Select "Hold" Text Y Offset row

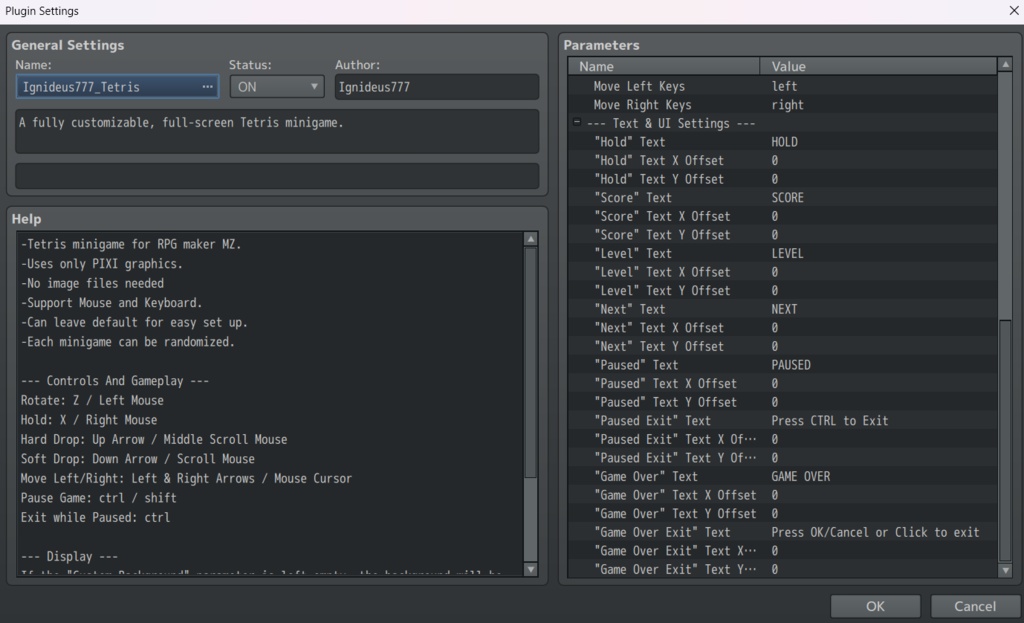pos(782,179)
